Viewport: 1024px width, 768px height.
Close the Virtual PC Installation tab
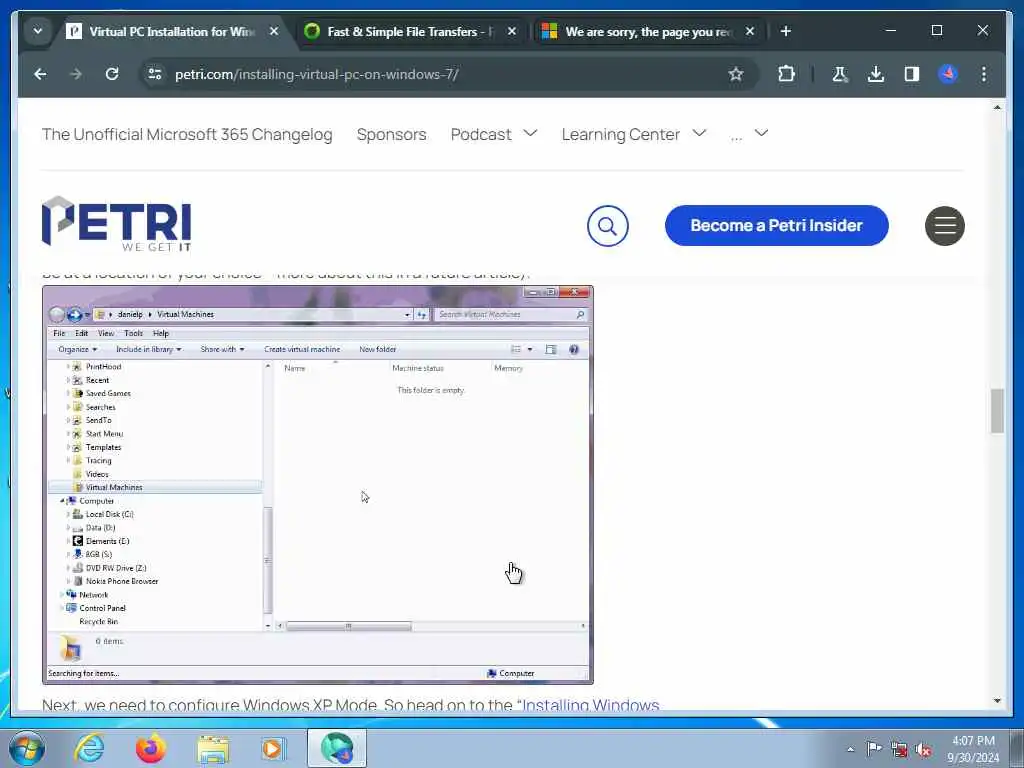coord(274,31)
